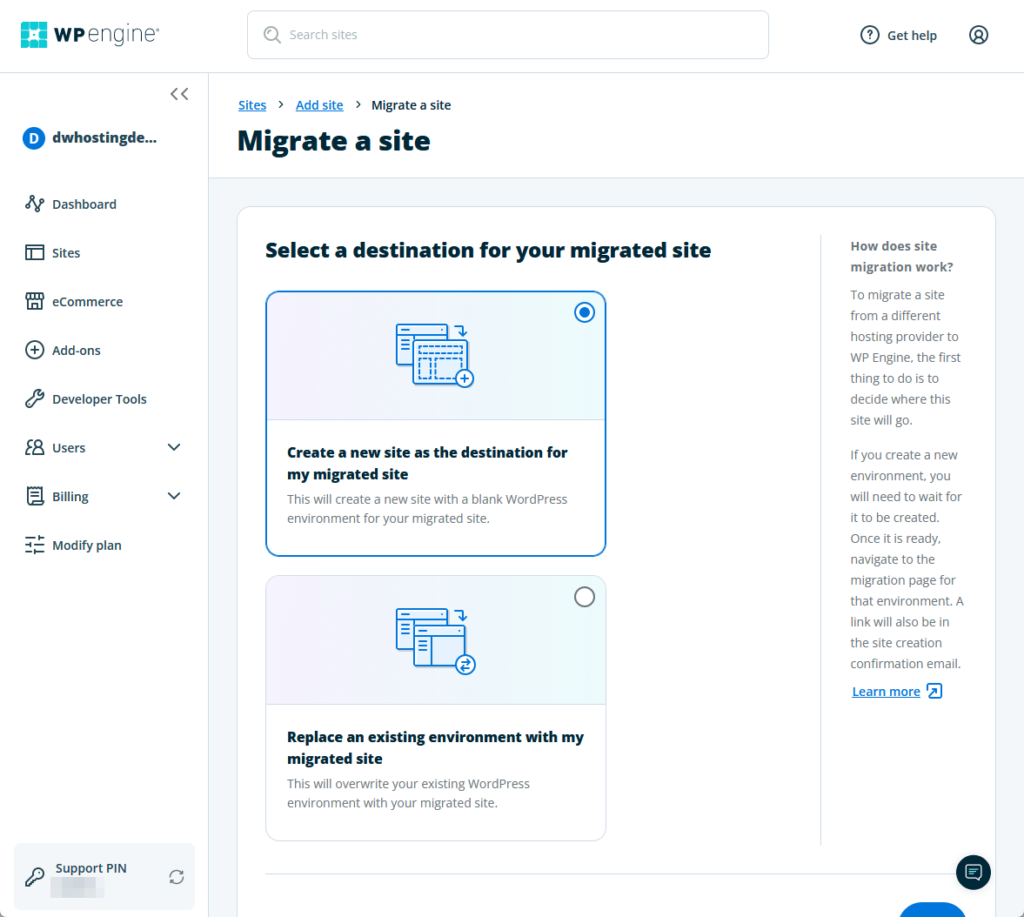Click the search magnifier icon
The image size is (1024, 917).
[x=272, y=35]
